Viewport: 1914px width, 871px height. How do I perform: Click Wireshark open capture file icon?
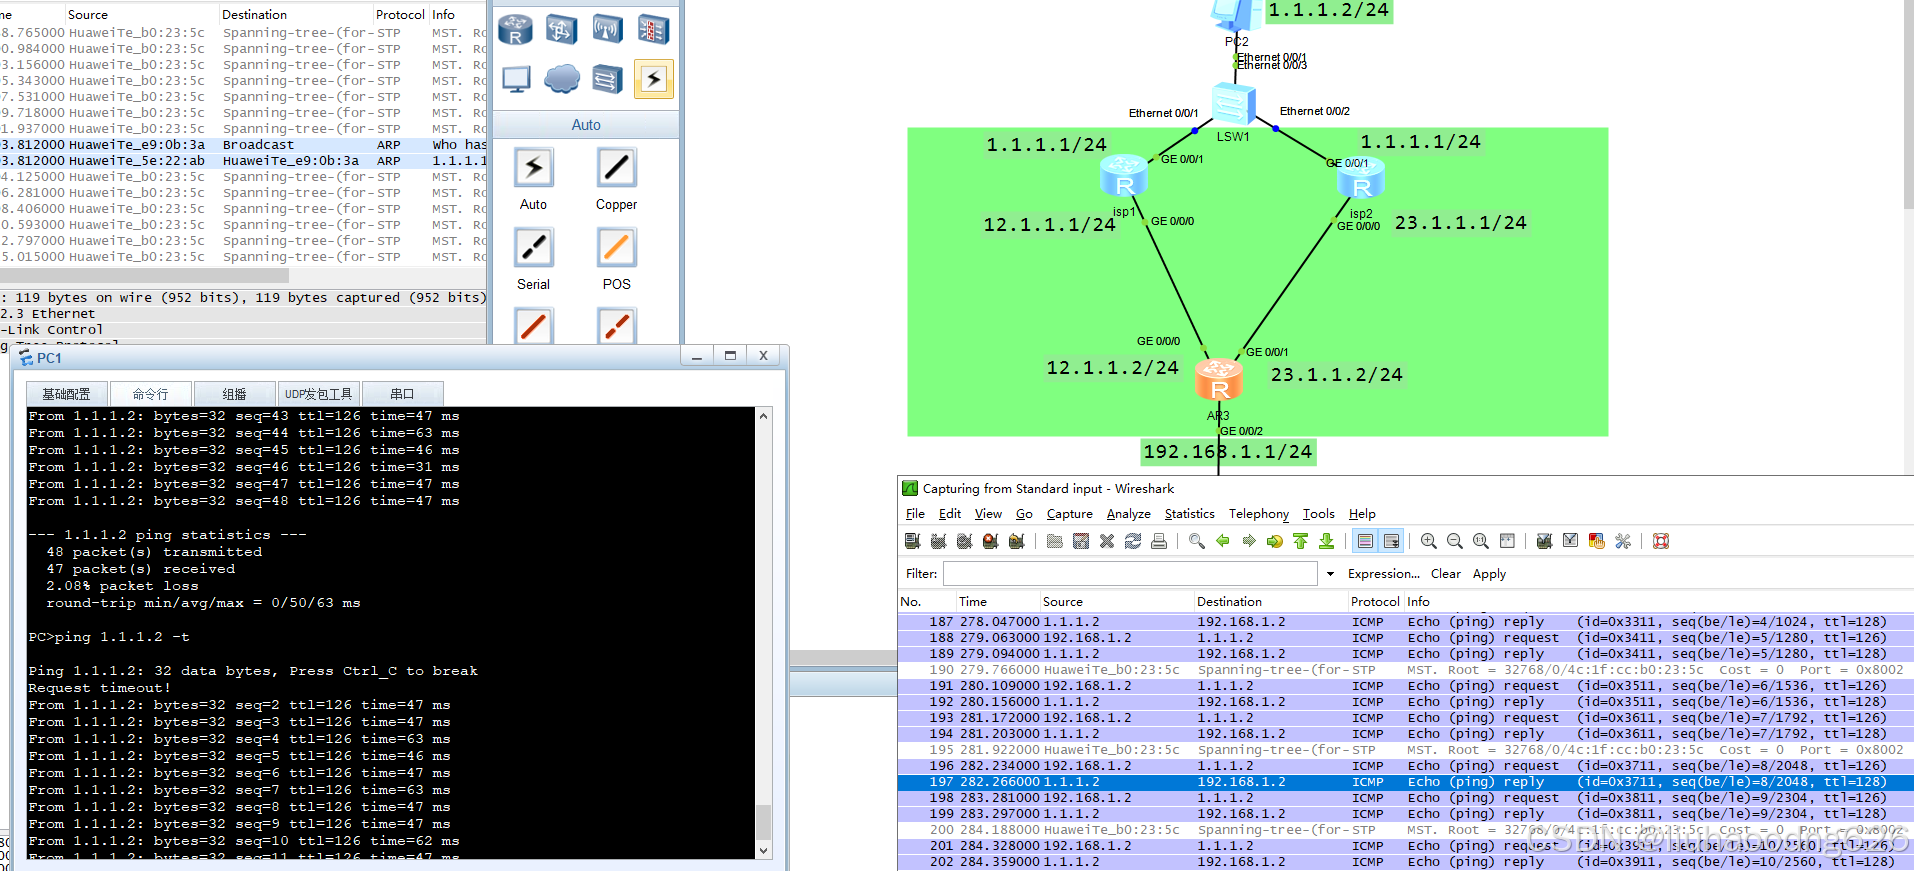pyautogui.click(x=1055, y=541)
